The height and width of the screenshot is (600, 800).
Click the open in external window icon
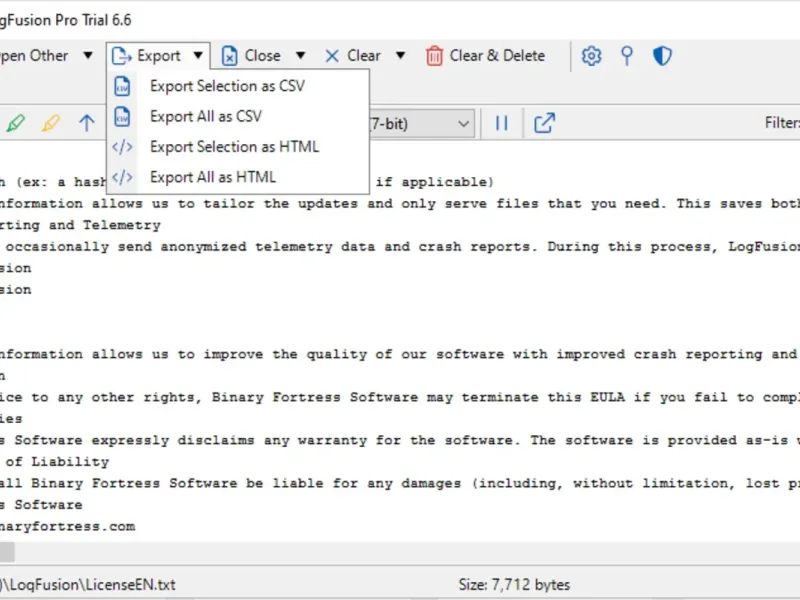tap(544, 123)
